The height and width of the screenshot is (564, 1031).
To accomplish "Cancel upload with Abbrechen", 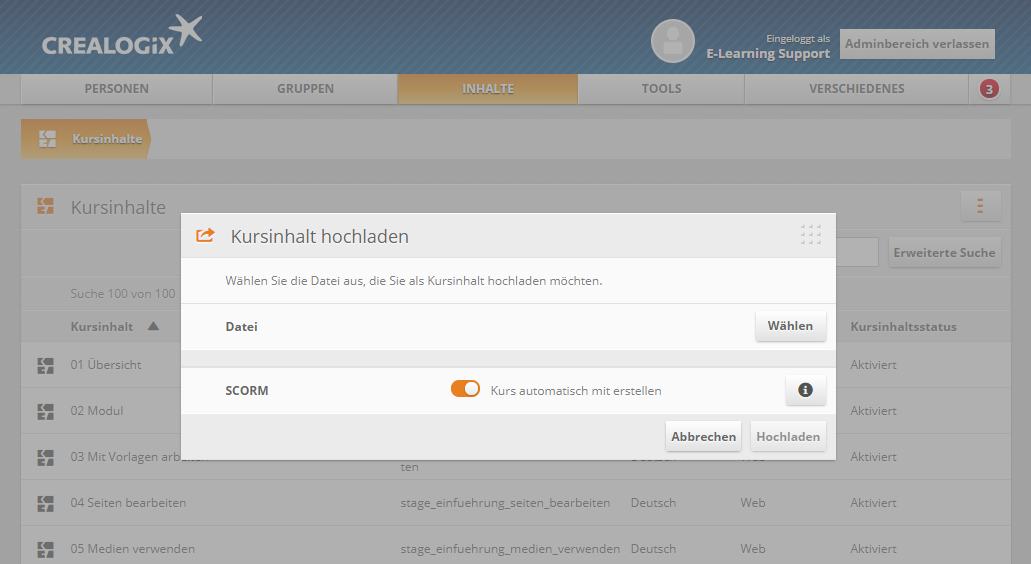I will tap(704, 436).
